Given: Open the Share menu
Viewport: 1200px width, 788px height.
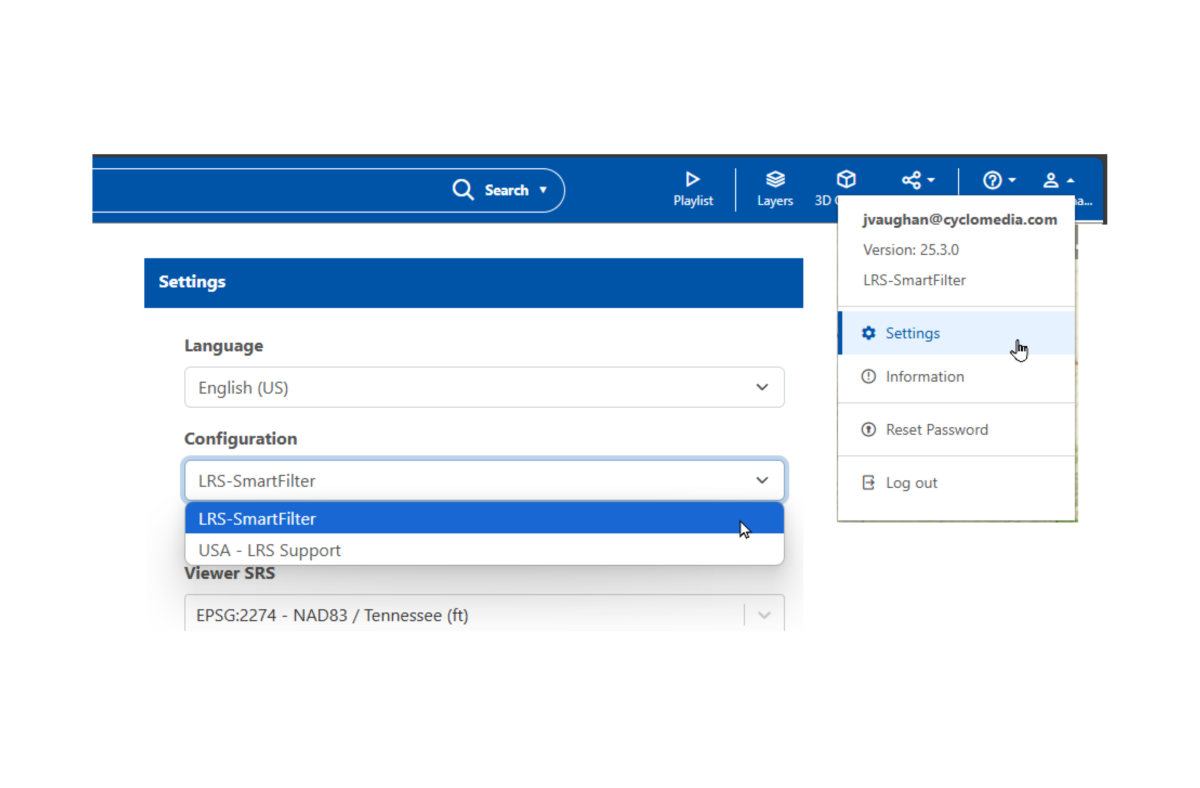Looking at the screenshot, I should [x=918, y=180].
